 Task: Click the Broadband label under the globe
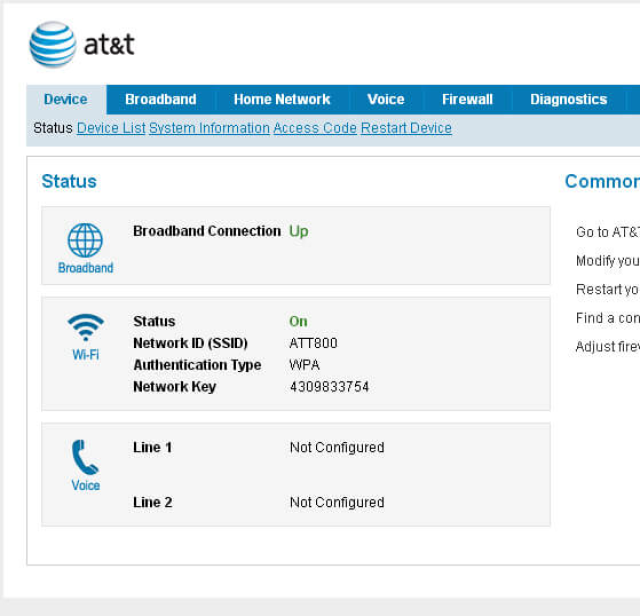pos(85,268)
